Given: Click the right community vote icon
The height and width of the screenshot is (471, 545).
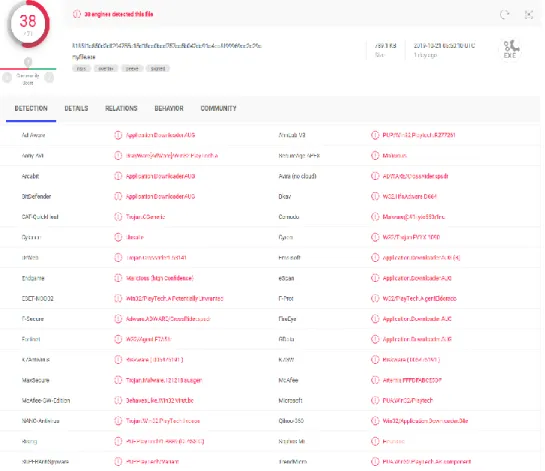Looking at the screenshot, I should coord(49,78).
